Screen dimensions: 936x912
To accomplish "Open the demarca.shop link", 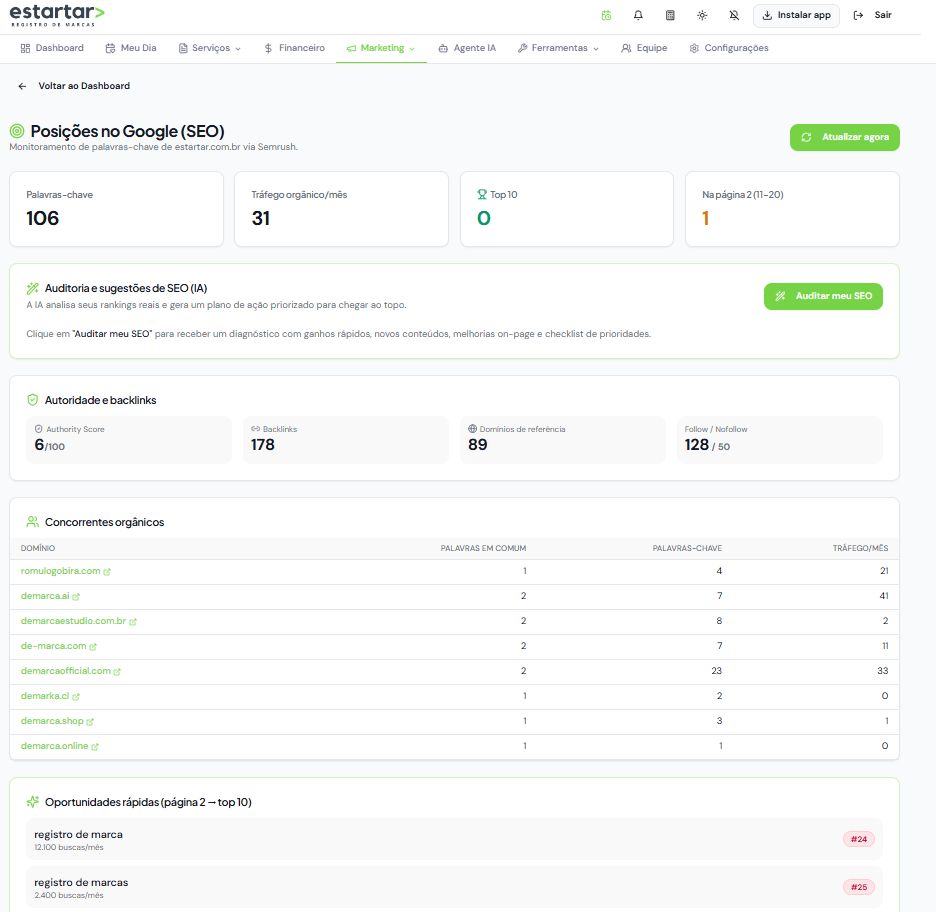I will [x=52, y=722].
